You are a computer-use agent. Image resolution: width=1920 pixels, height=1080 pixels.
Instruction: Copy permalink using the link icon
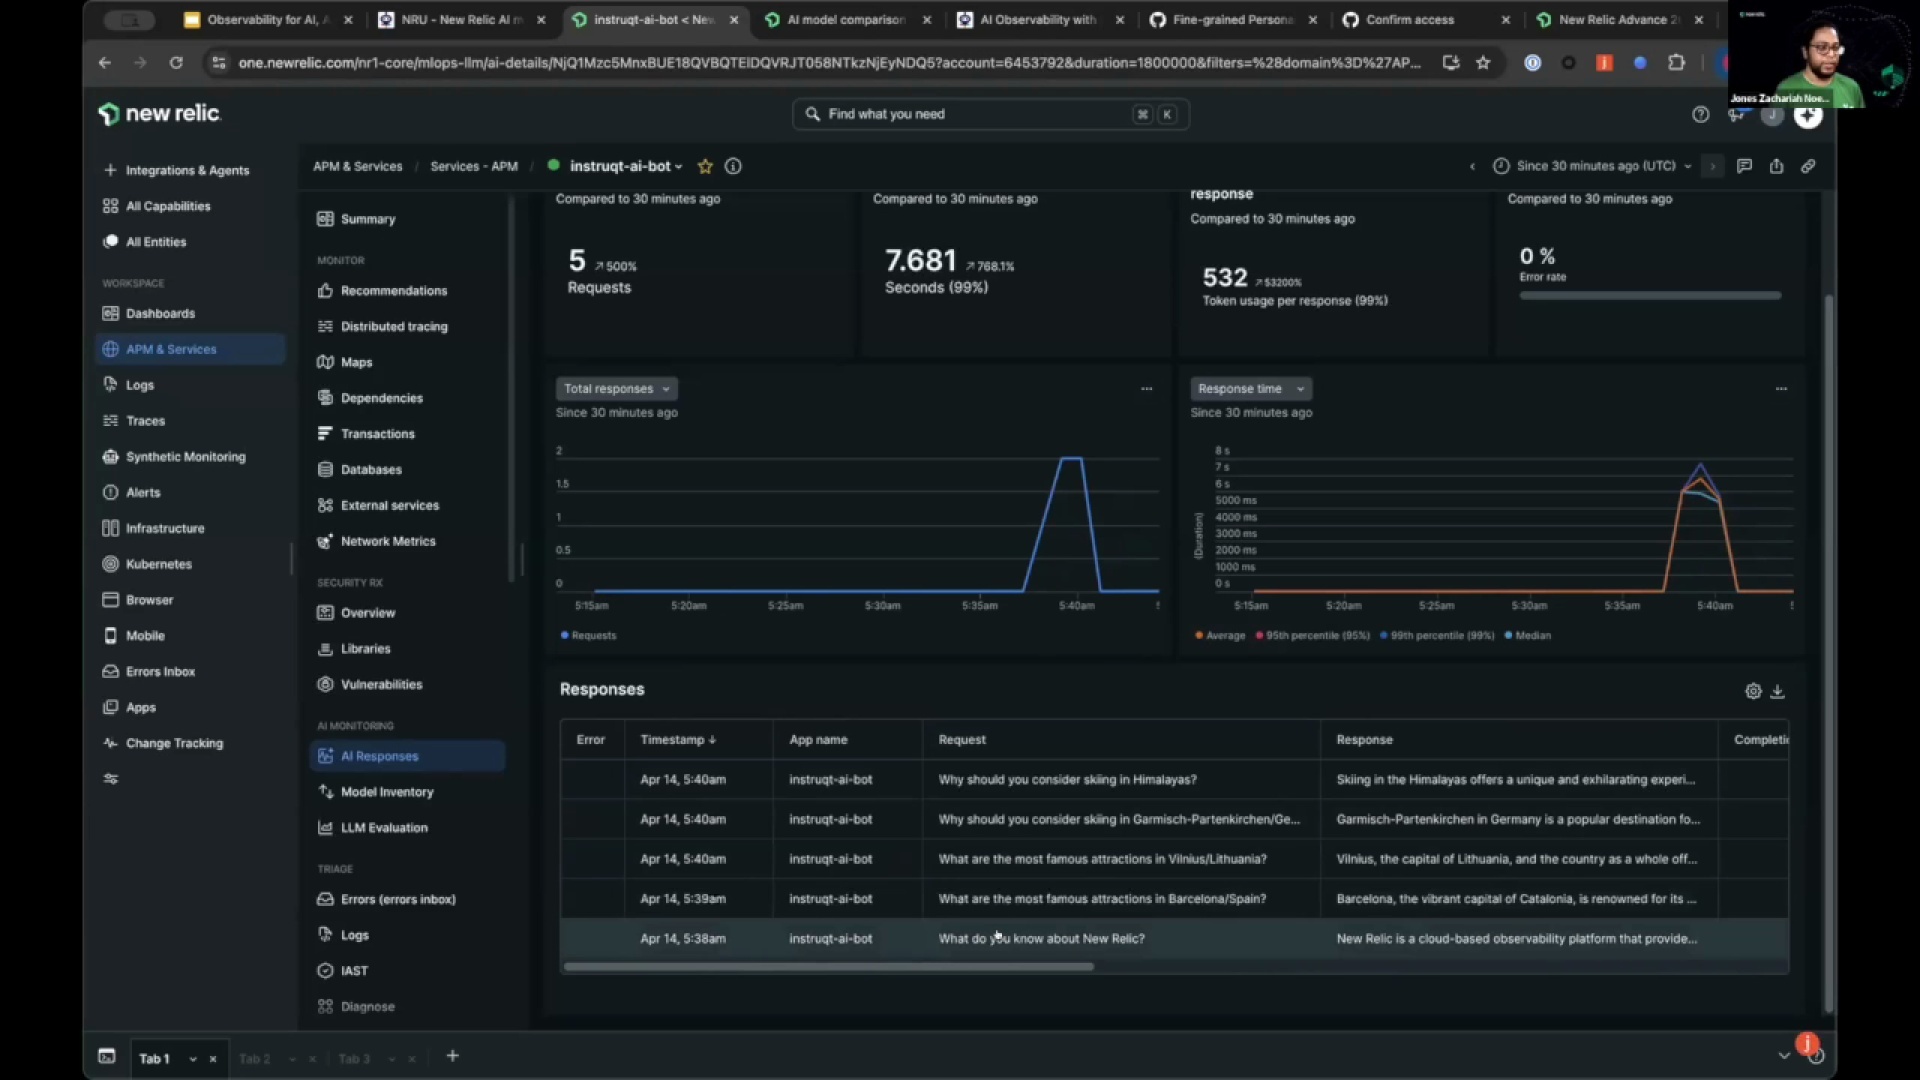click(1808, 166)
